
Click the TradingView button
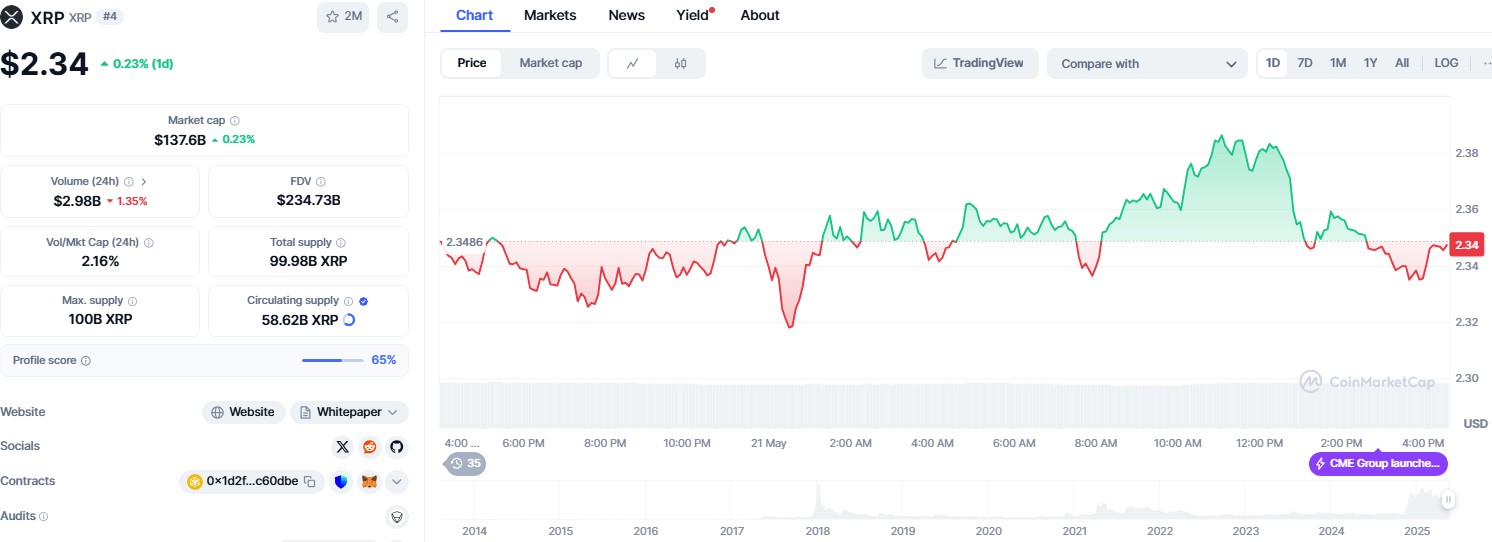coord(979,63)
